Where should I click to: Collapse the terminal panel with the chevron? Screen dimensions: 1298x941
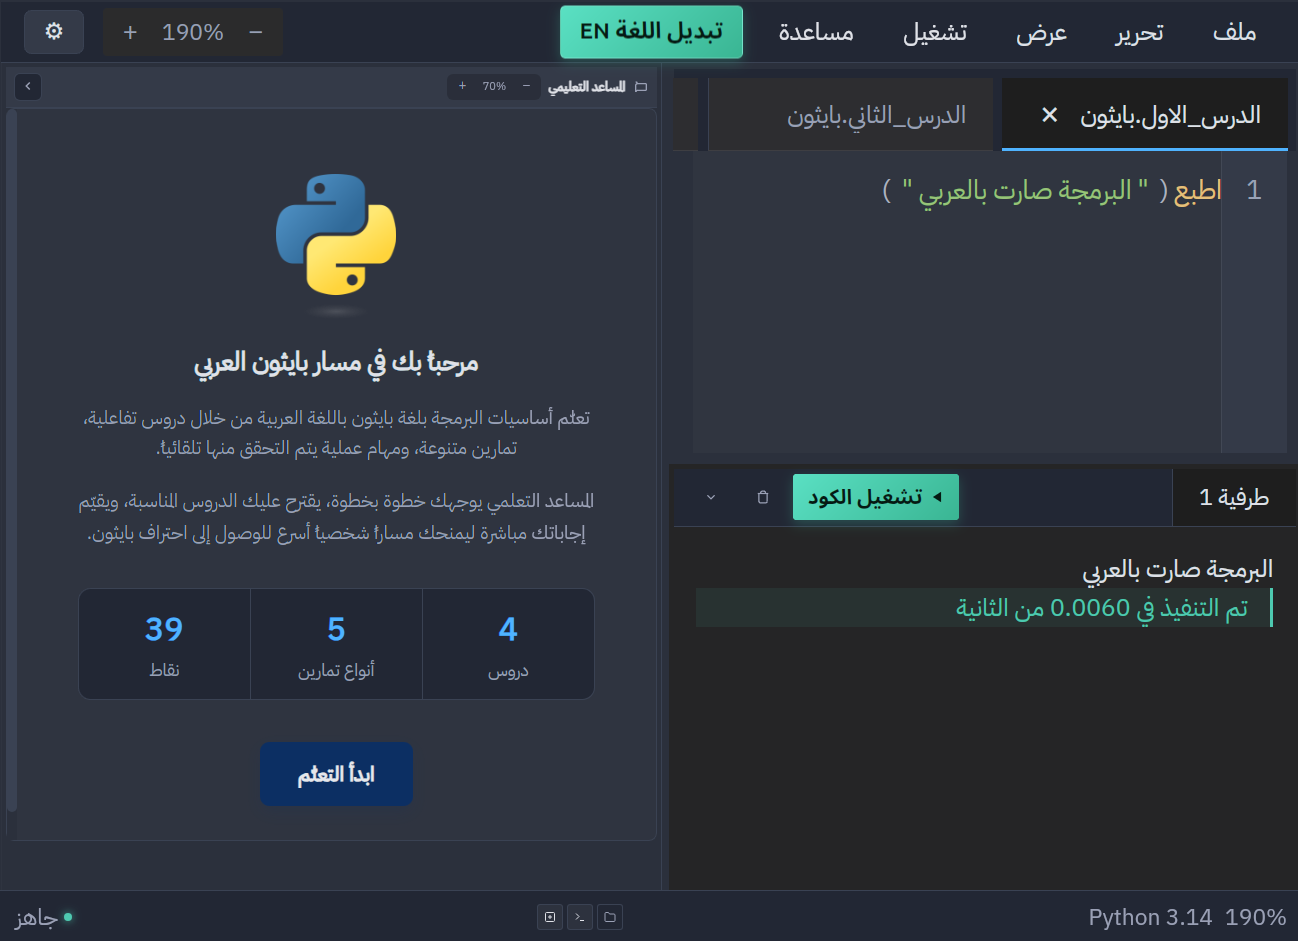(711, 497)
